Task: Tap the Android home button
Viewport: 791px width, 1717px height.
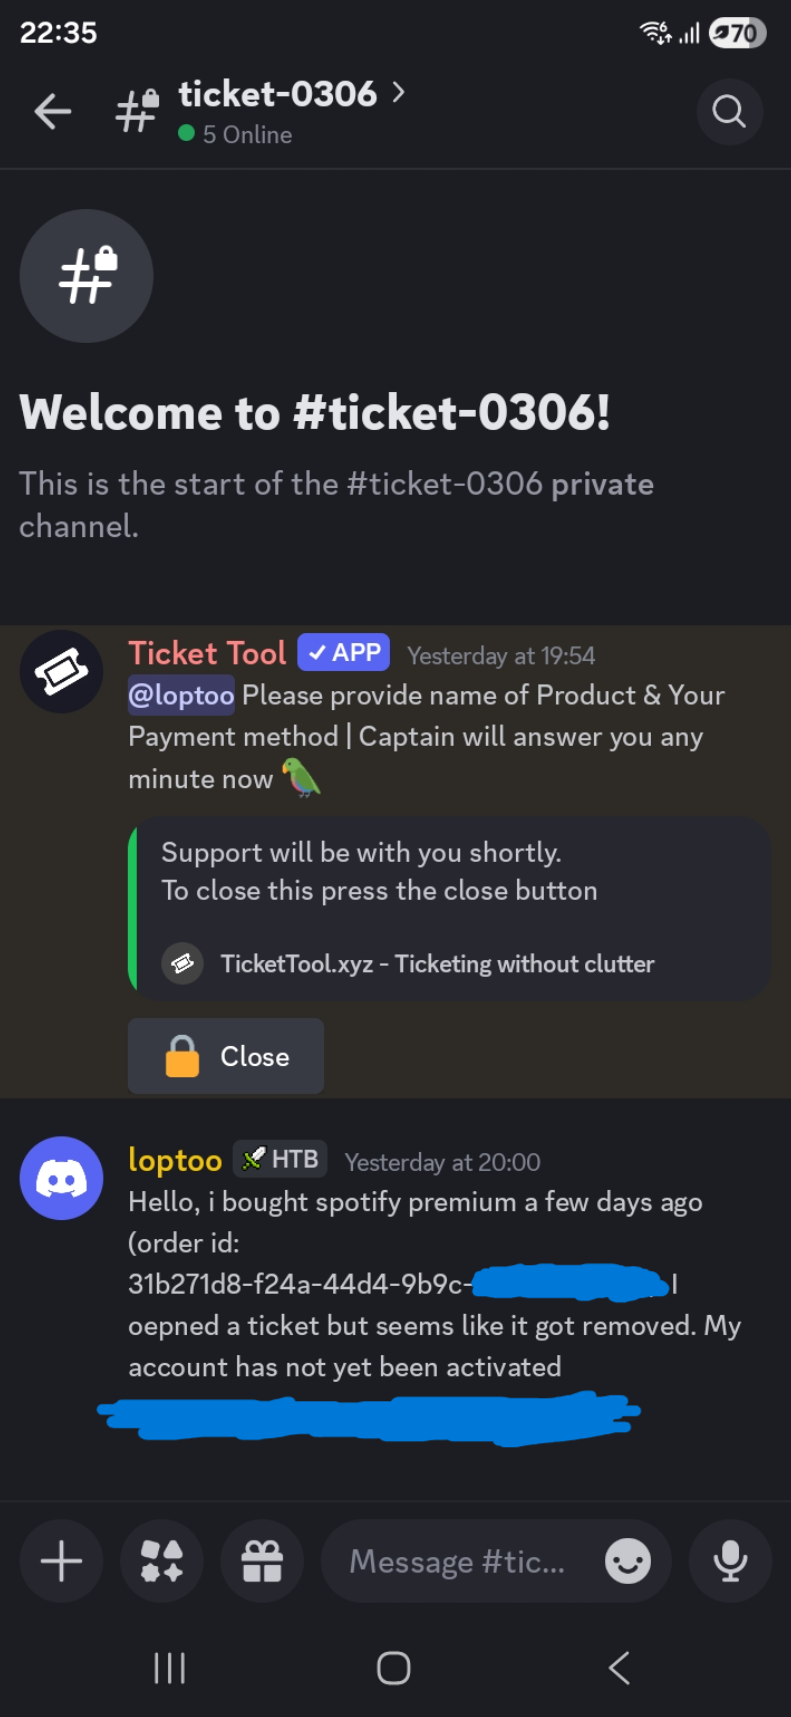Action: pyautogui.click(x=394, y=1667)
